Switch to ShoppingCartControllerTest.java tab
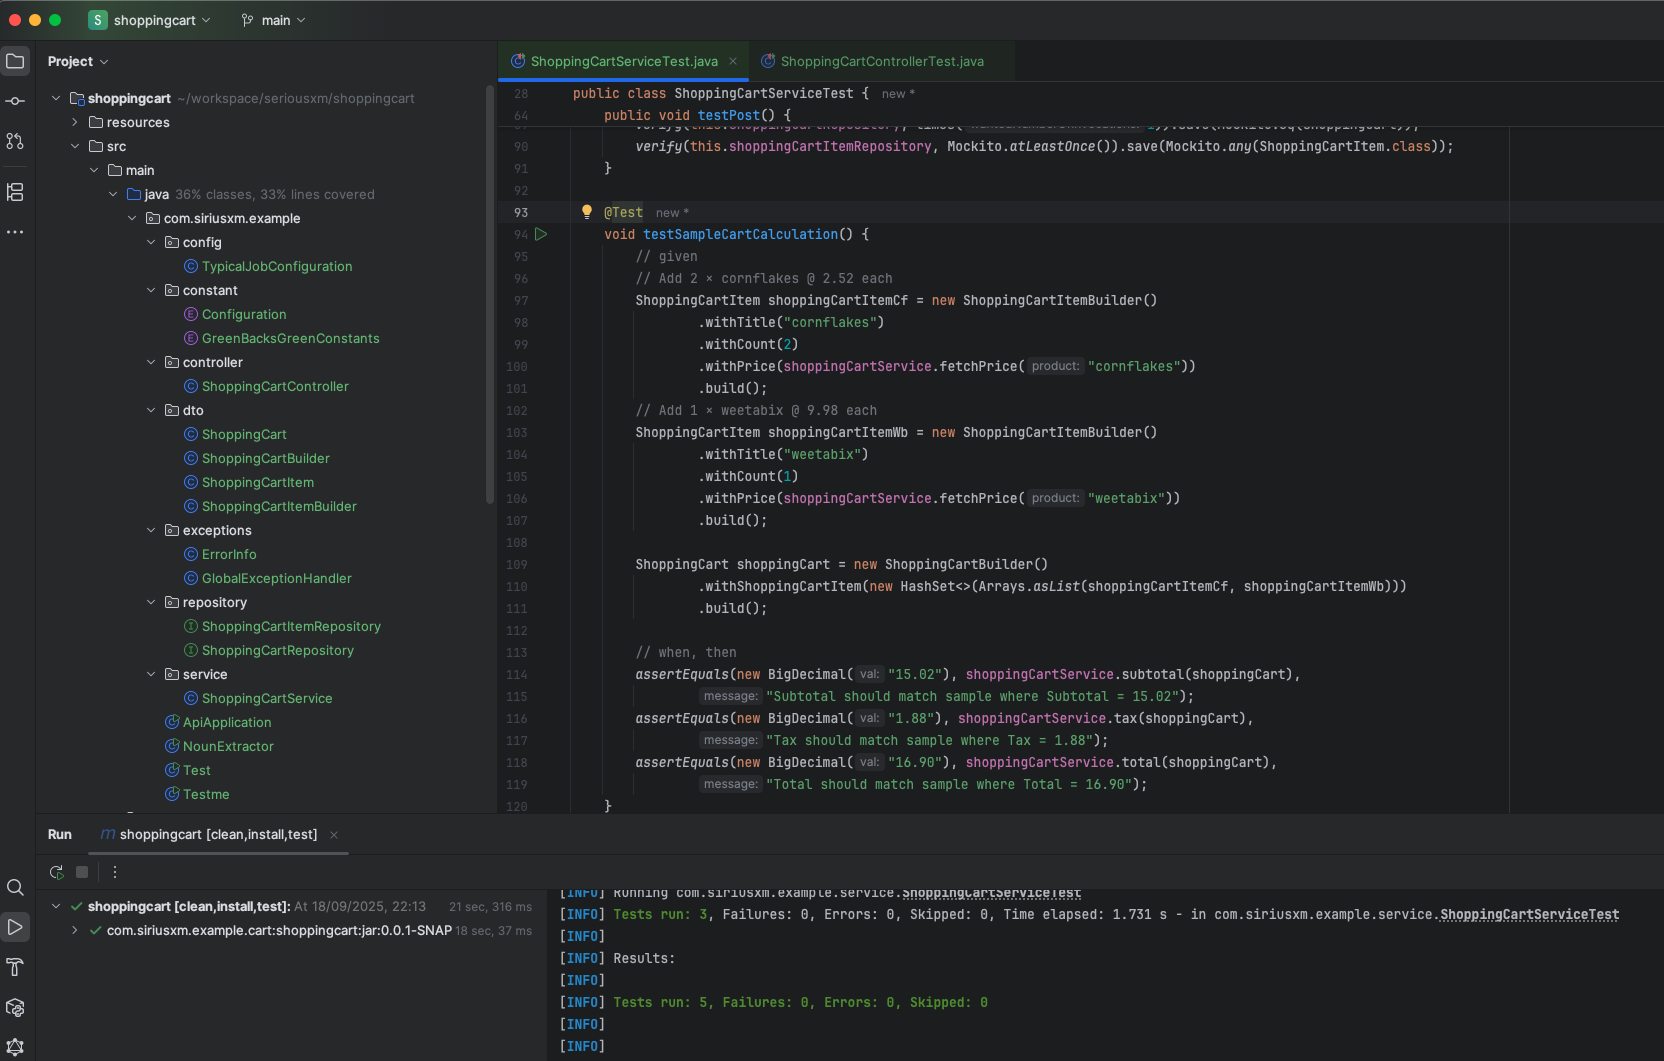The image size is (1664, 1061). pyautogui.click(x=880, y=61)
